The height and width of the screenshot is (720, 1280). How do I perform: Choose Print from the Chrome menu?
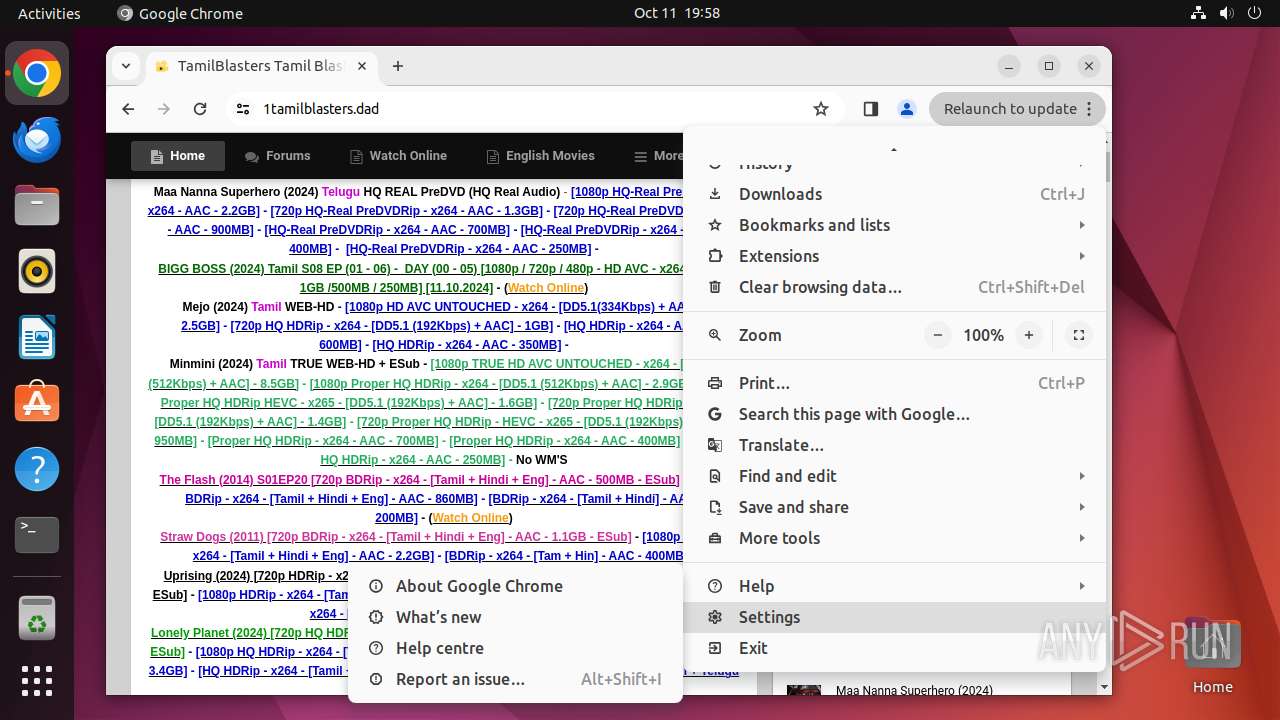(895, 383)
